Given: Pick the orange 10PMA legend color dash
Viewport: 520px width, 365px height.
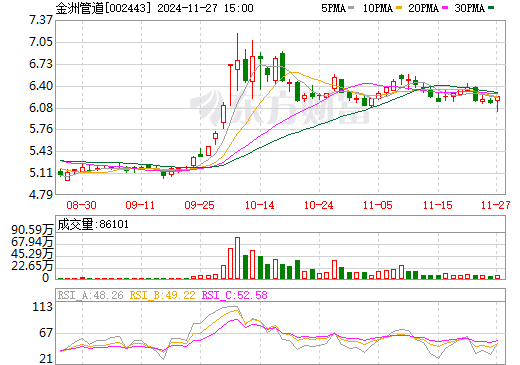Looking at the screenshot, I should [398, 8].
